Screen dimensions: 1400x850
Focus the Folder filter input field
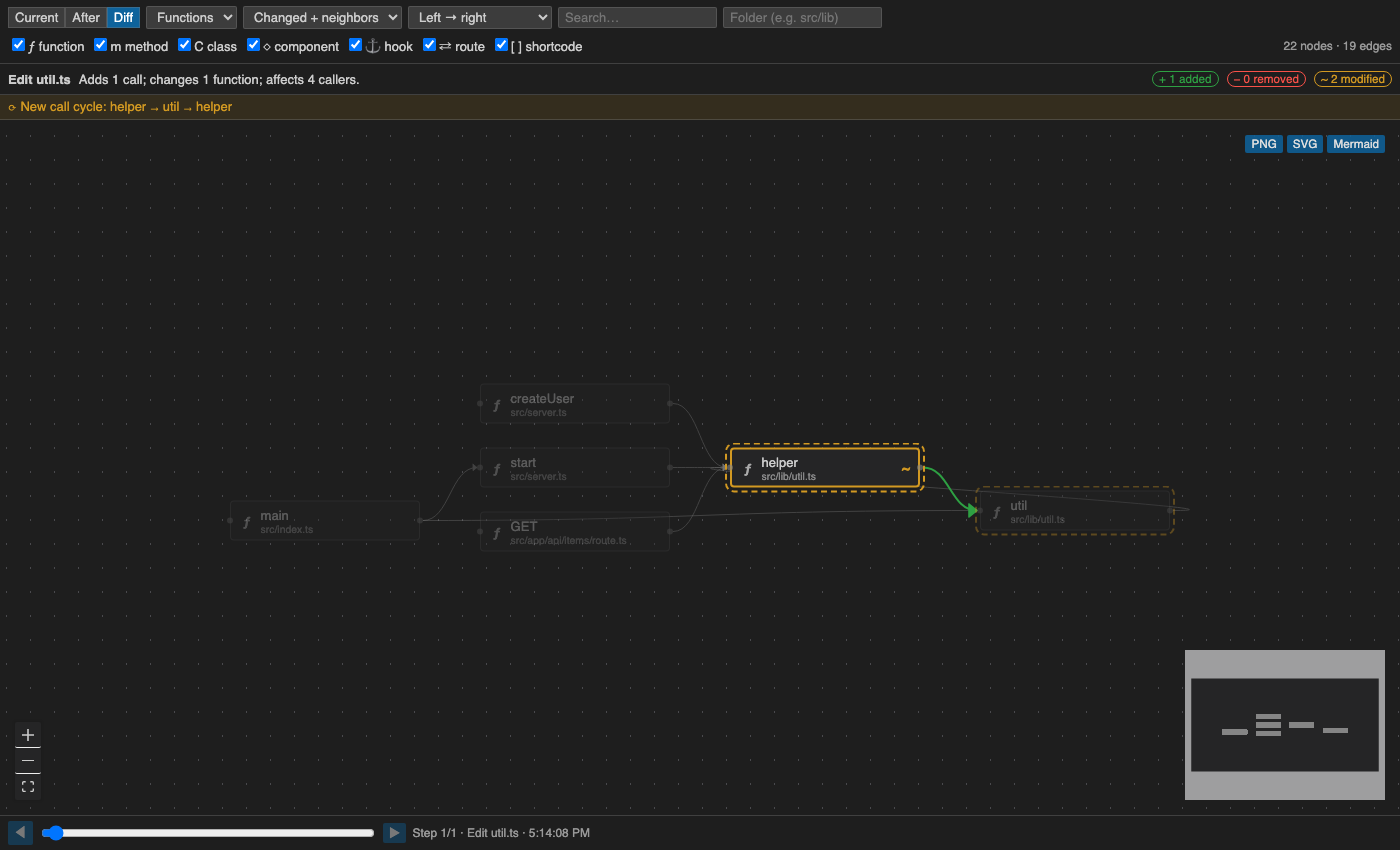click(802, 17)
